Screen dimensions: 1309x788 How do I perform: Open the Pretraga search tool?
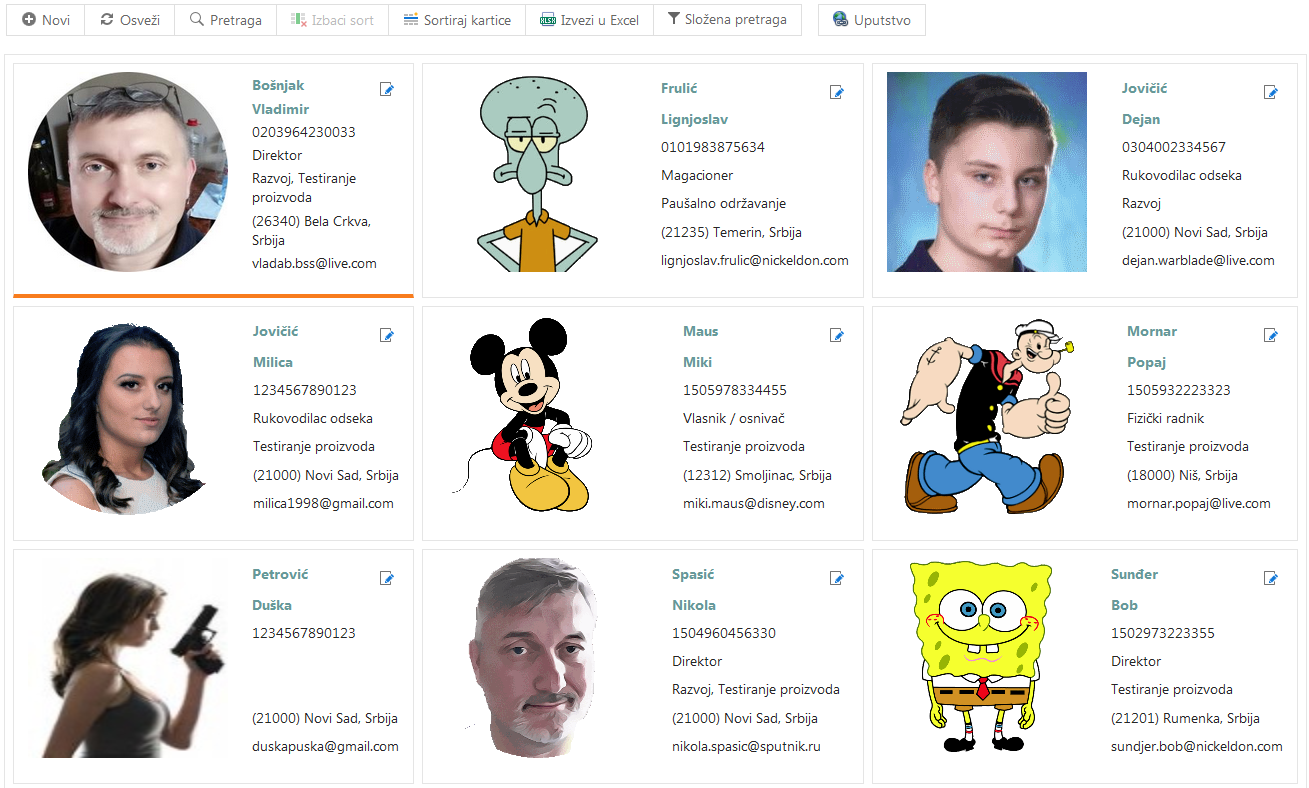coord(225,20)
